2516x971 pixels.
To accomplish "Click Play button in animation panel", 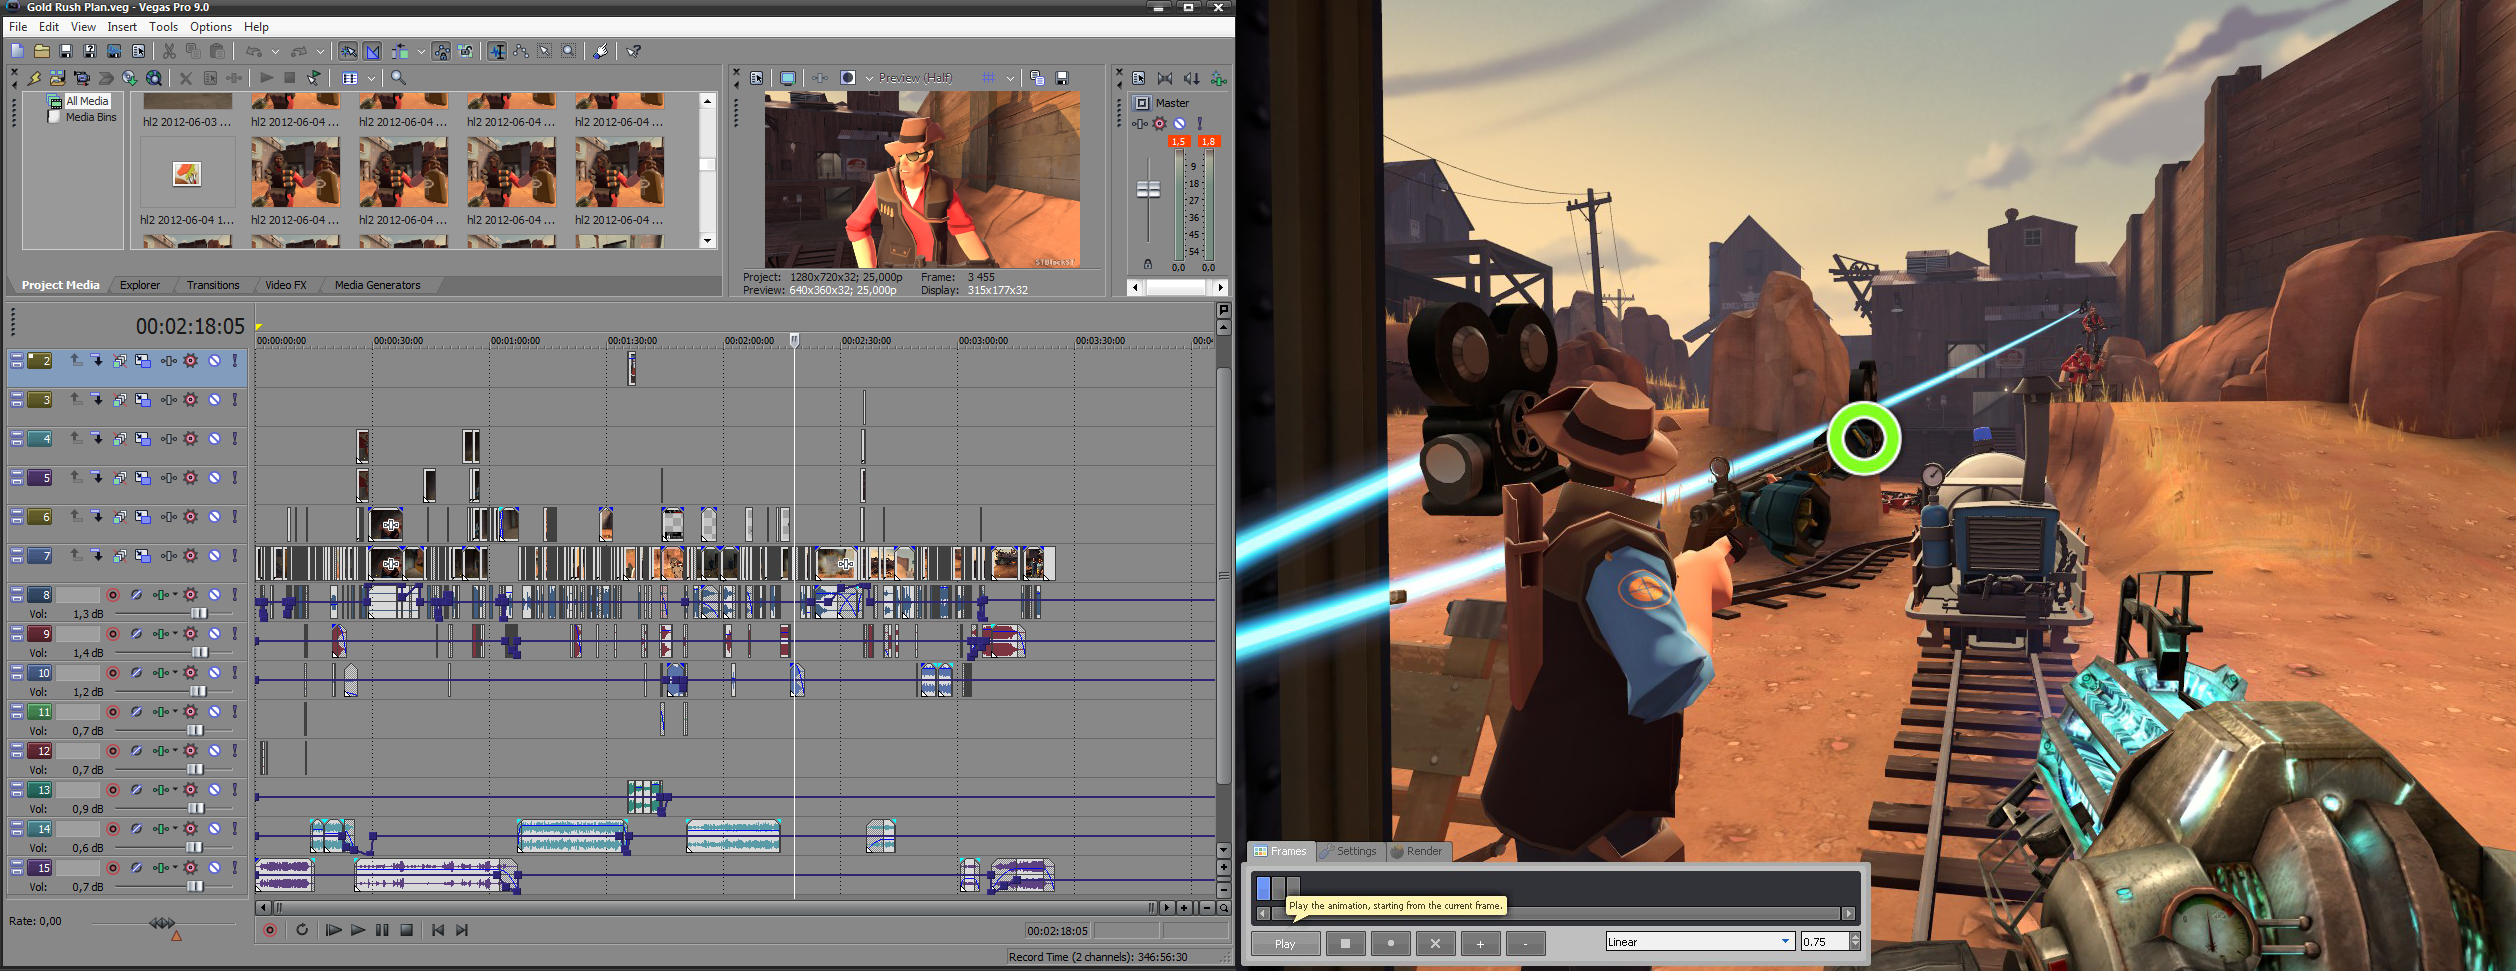I will pyautogui.click(x=1285, y=943).
